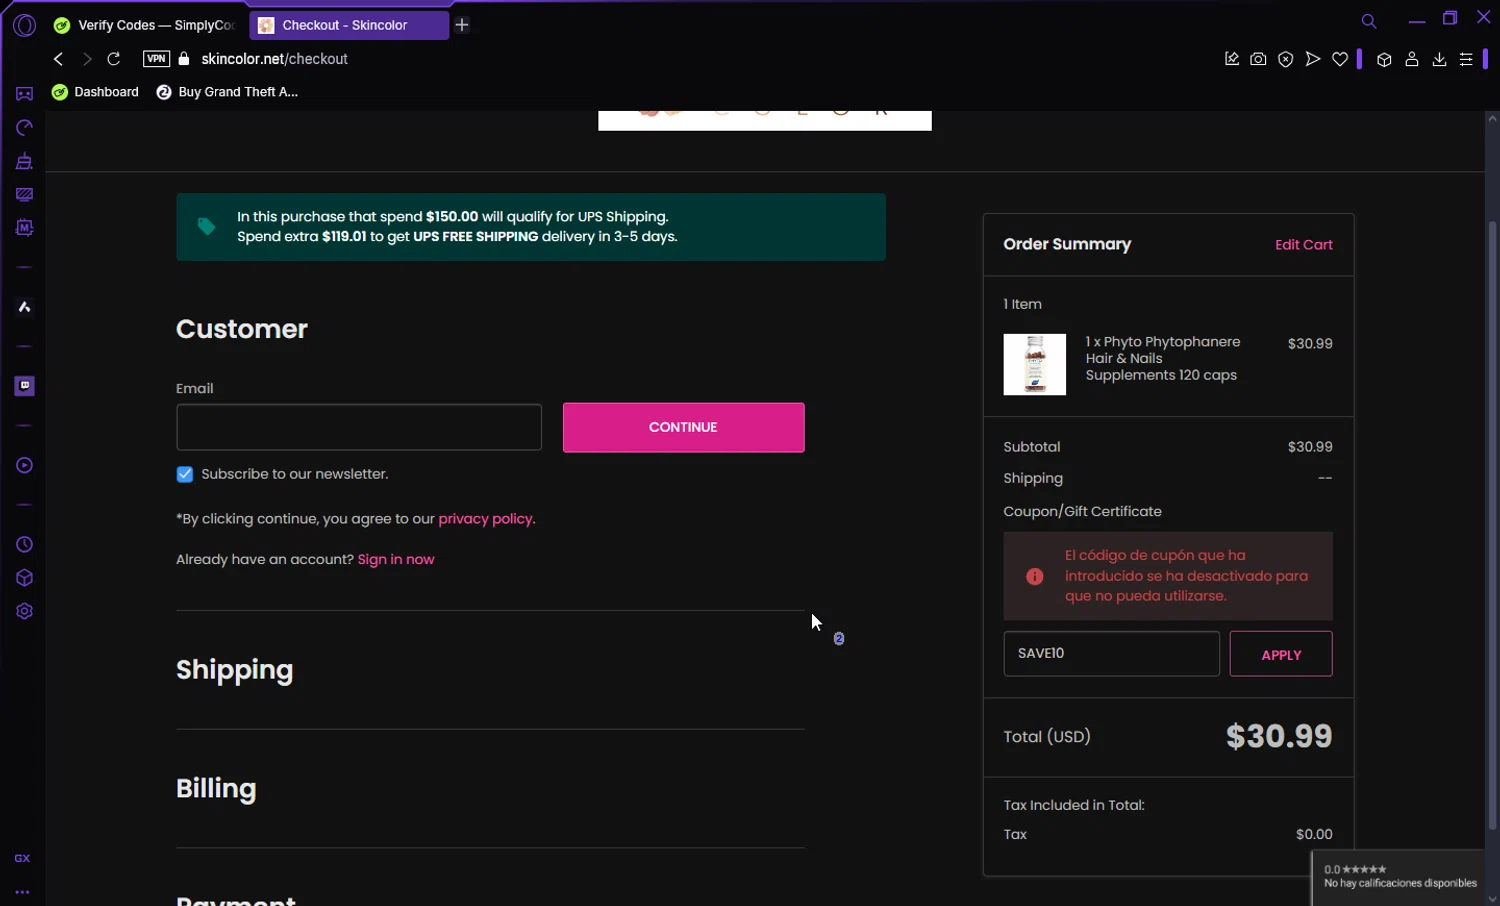
Task: Open the ad blocker shield icon
Action: point(1286,59)
